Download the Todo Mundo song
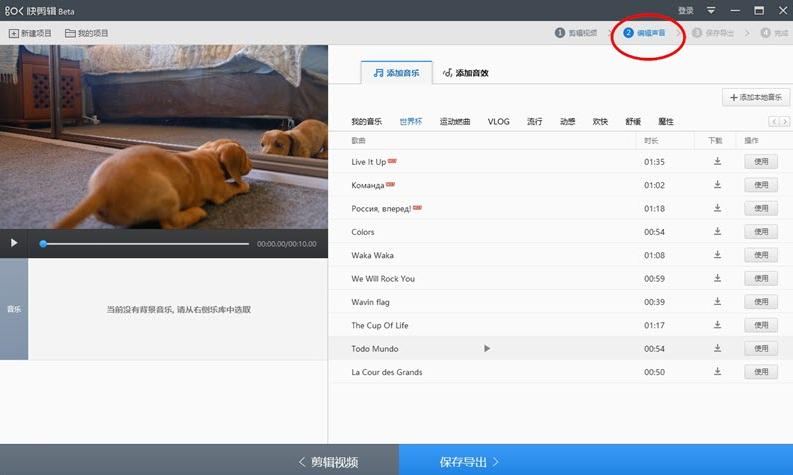Image resolution: width=793 pixels, height=475 pixels. click(717, 348)
